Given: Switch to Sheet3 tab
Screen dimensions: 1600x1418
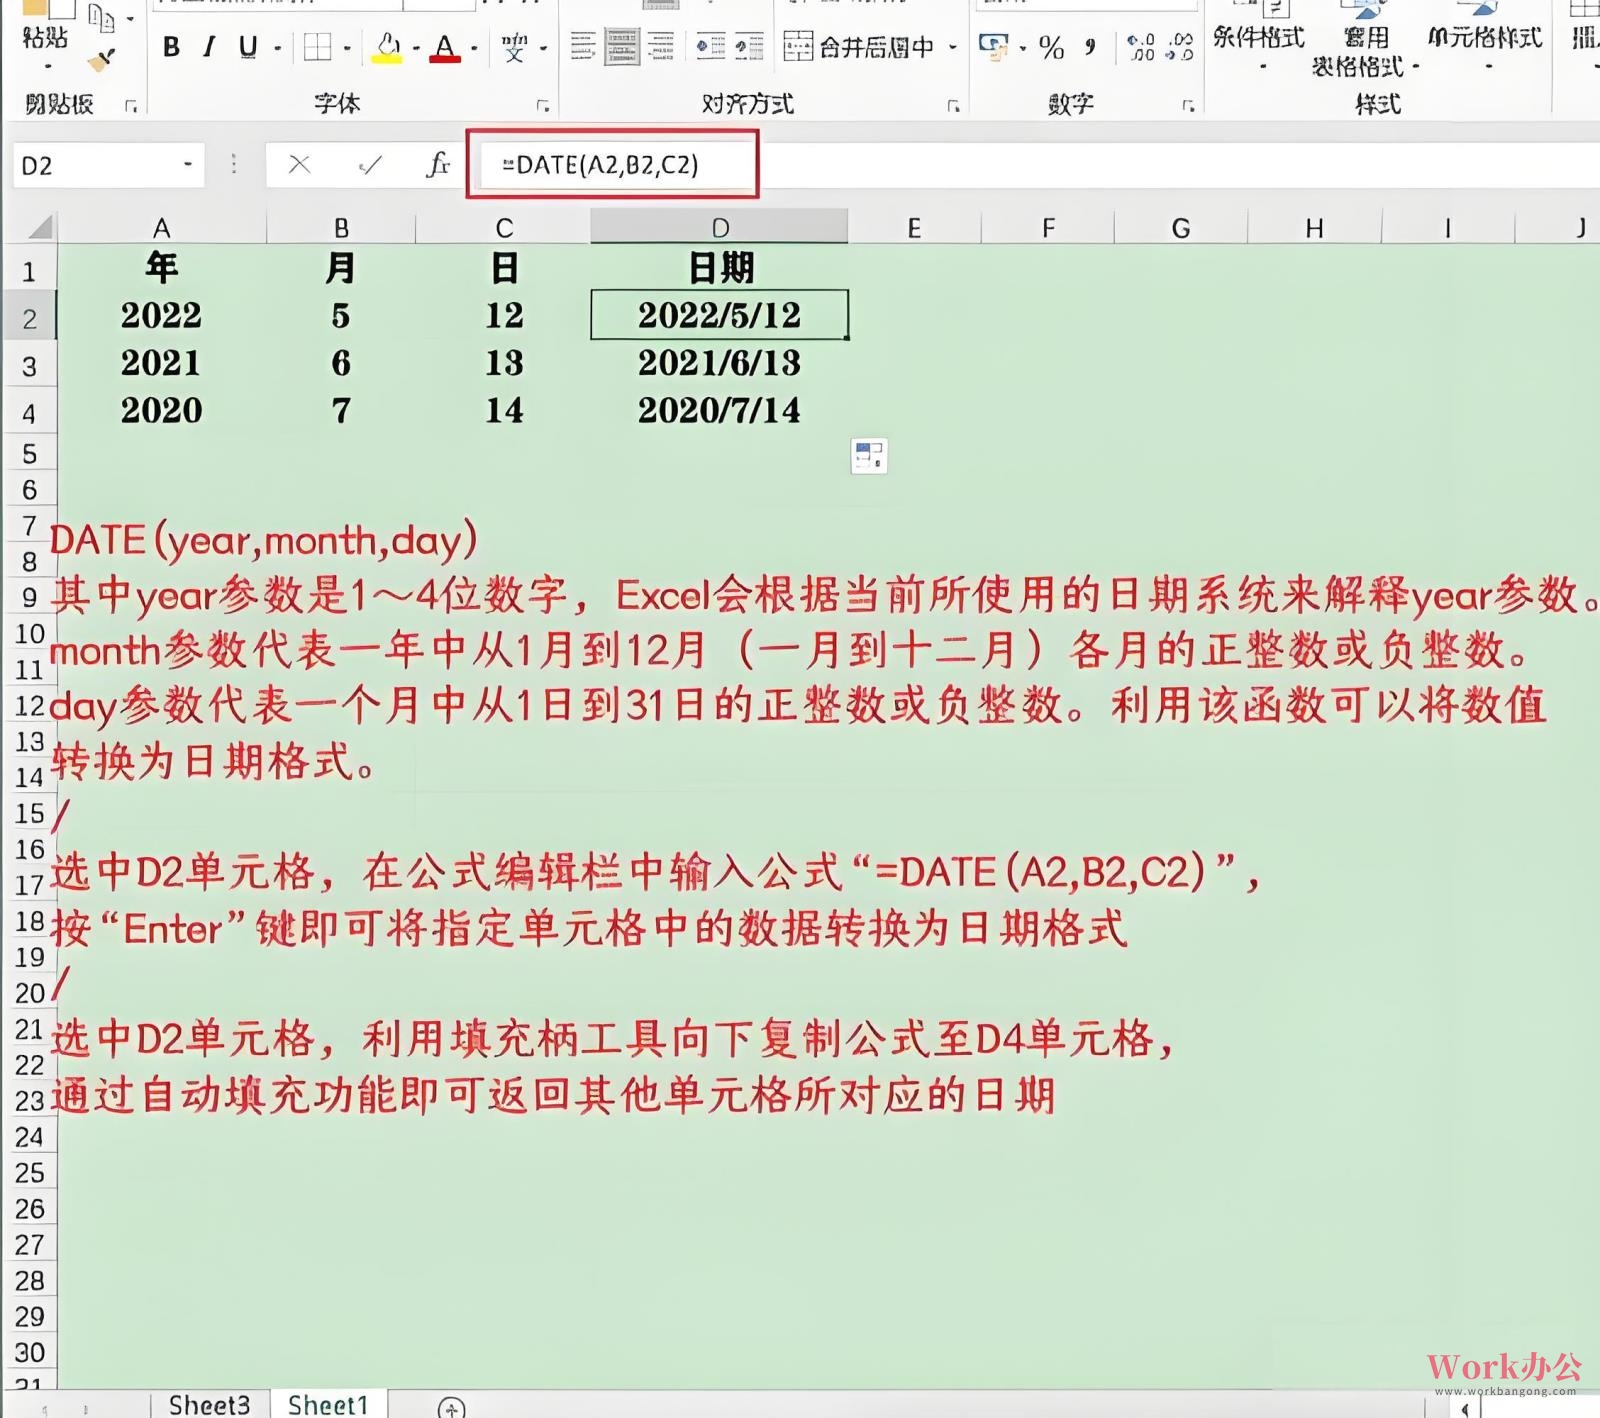Looking at the screenshot, I should click(209, 1404).
